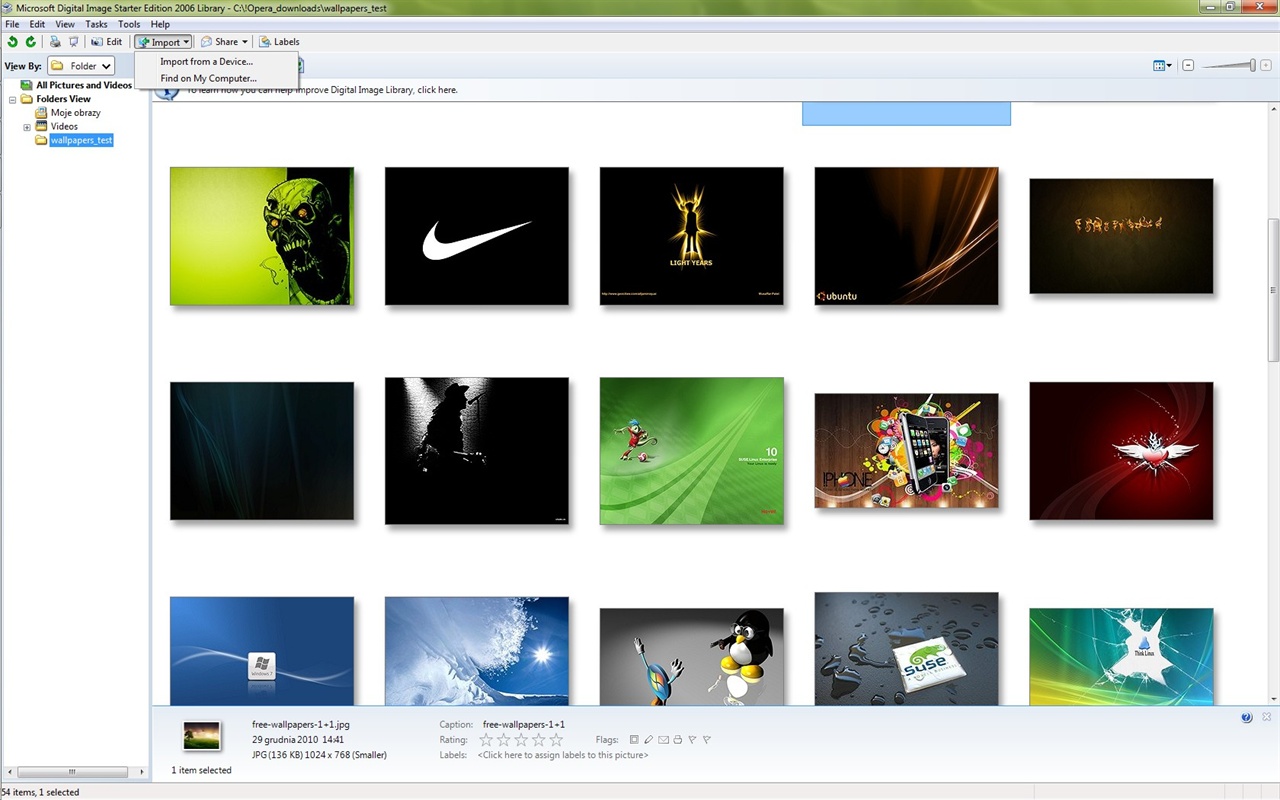Choose Import from a Device menu entry

tap(207, 62)
